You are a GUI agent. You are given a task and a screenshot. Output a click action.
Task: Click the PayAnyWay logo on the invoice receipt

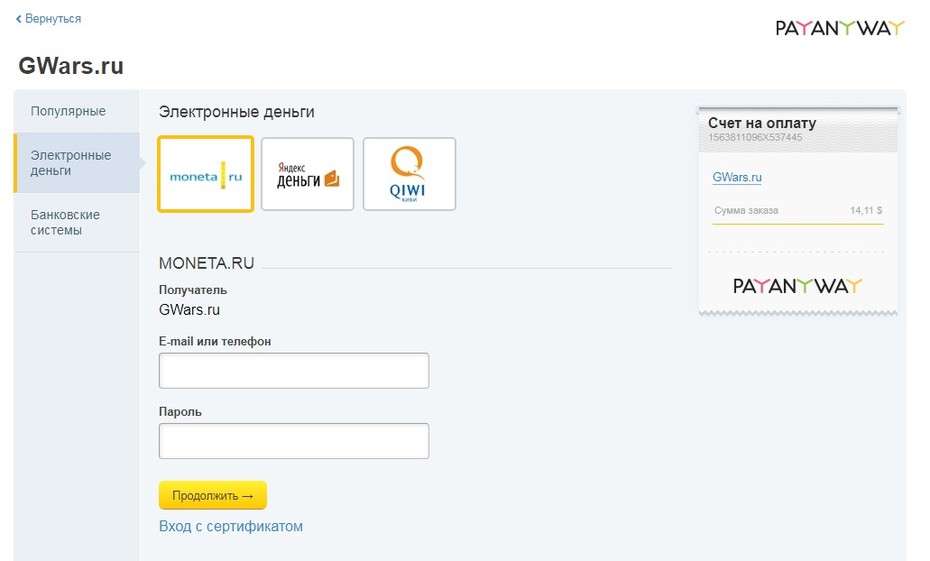coord(797,286)
